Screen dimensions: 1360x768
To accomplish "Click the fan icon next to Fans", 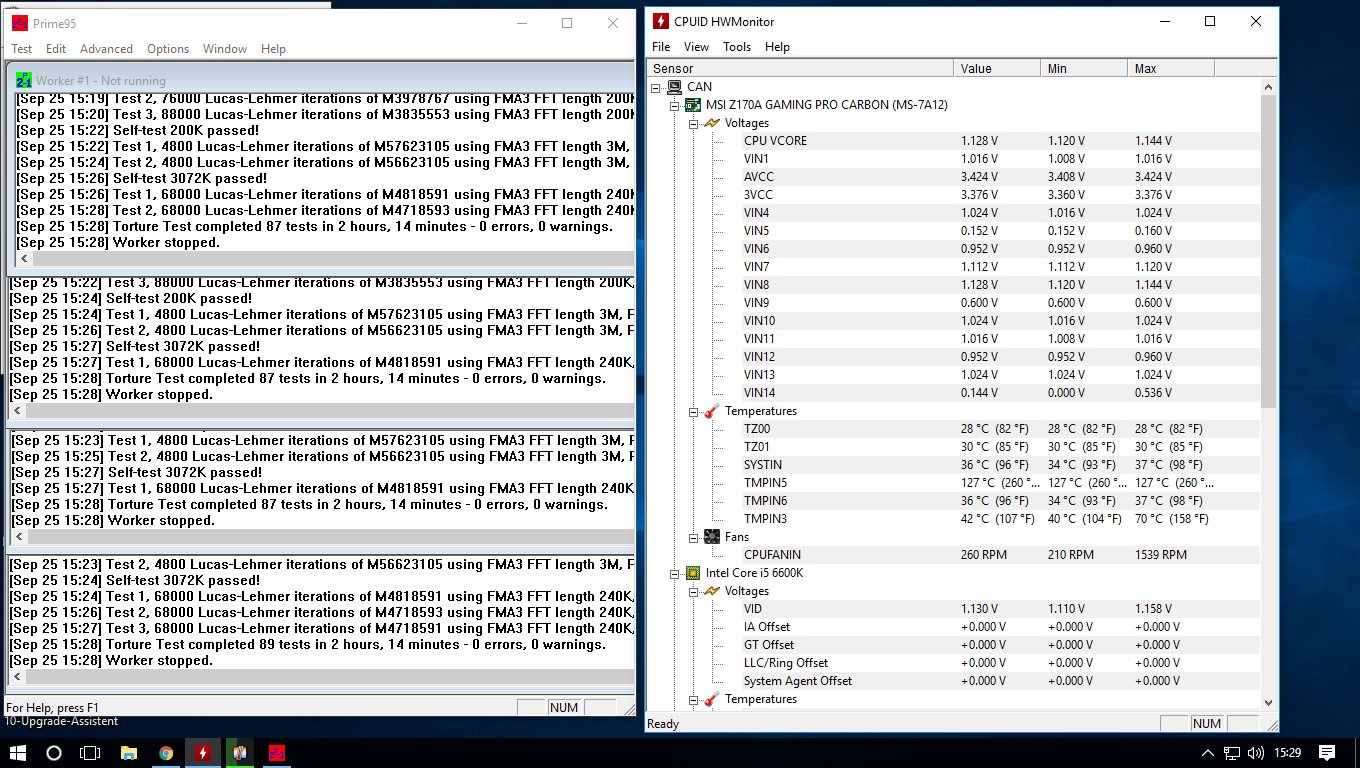I will [712, 537].
